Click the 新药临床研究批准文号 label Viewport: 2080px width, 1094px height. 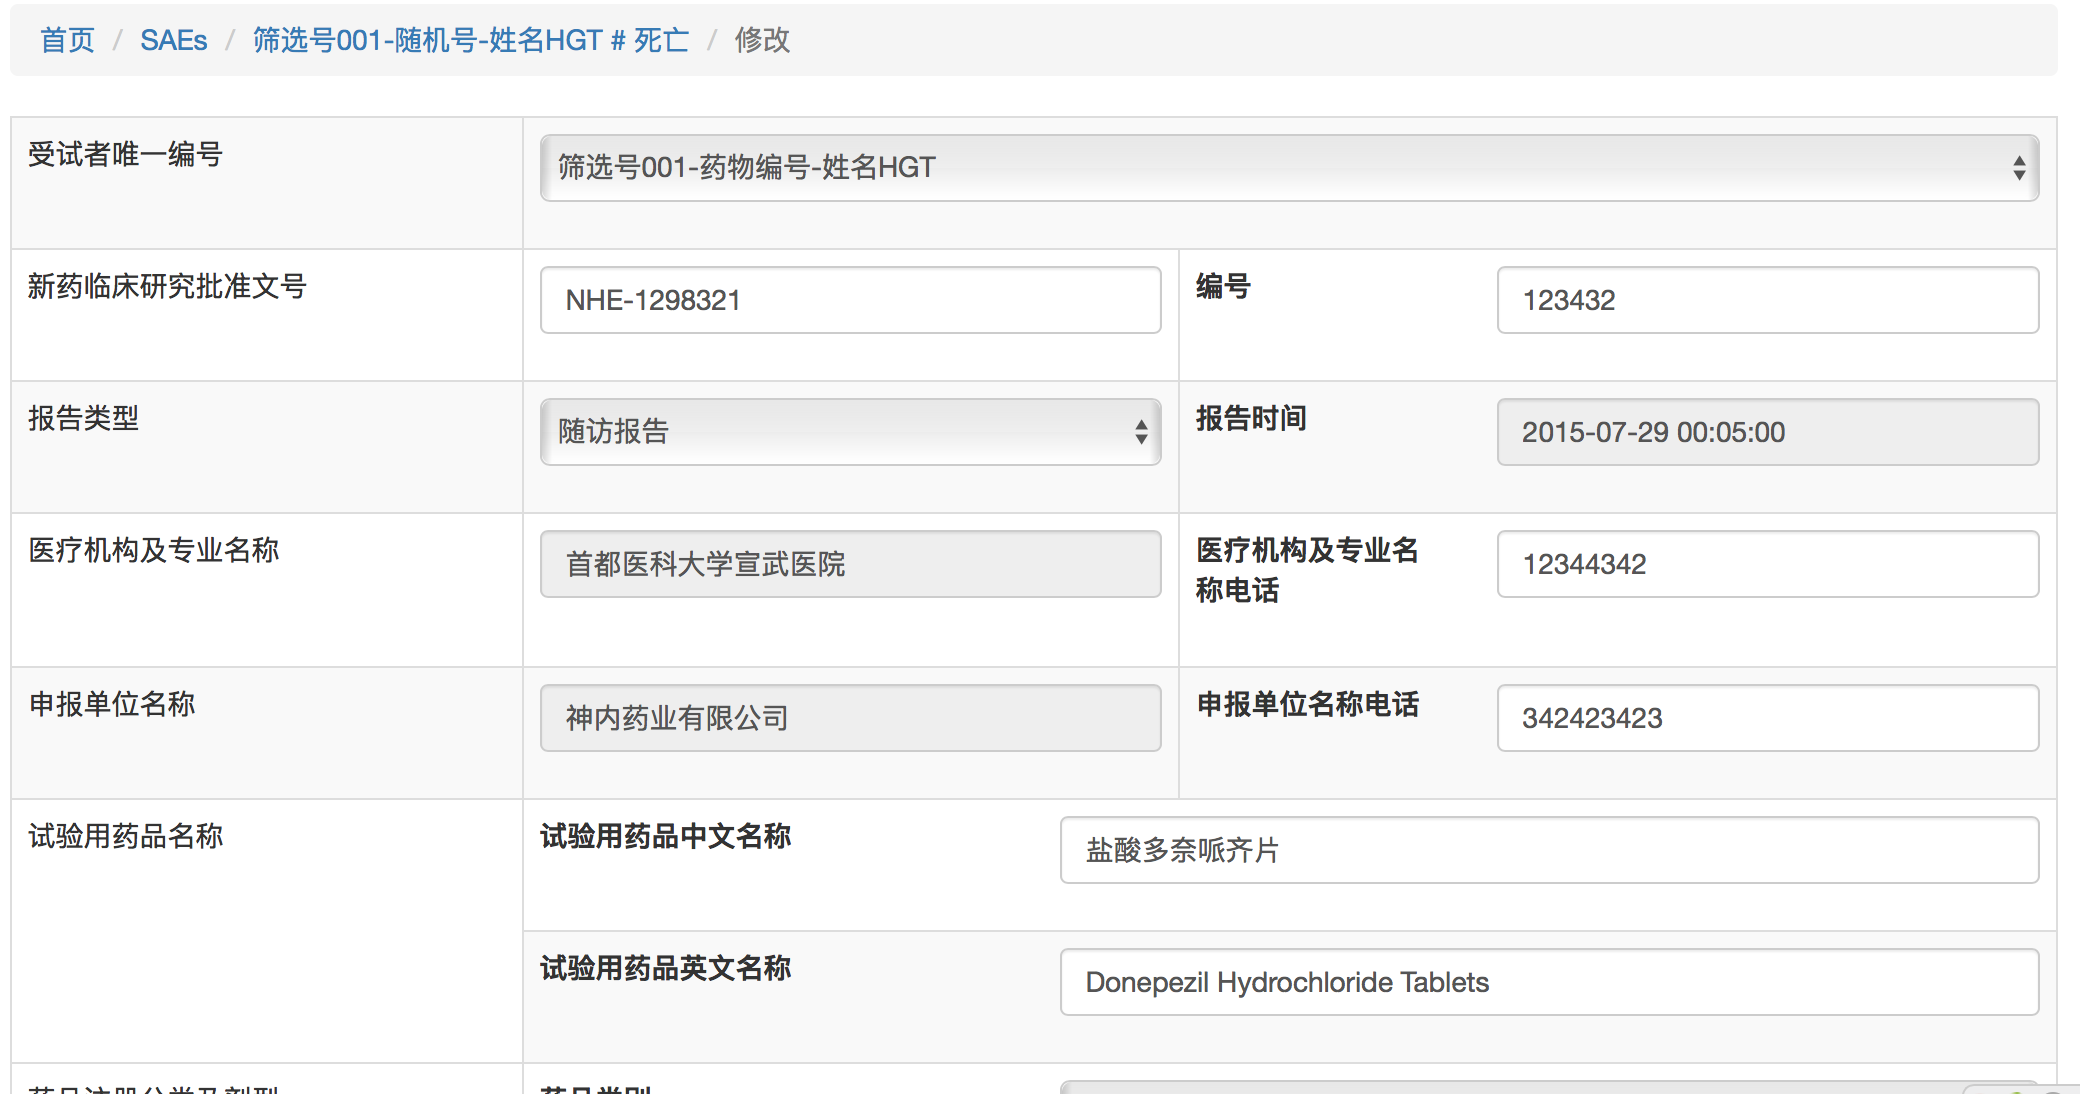point(167,286)
